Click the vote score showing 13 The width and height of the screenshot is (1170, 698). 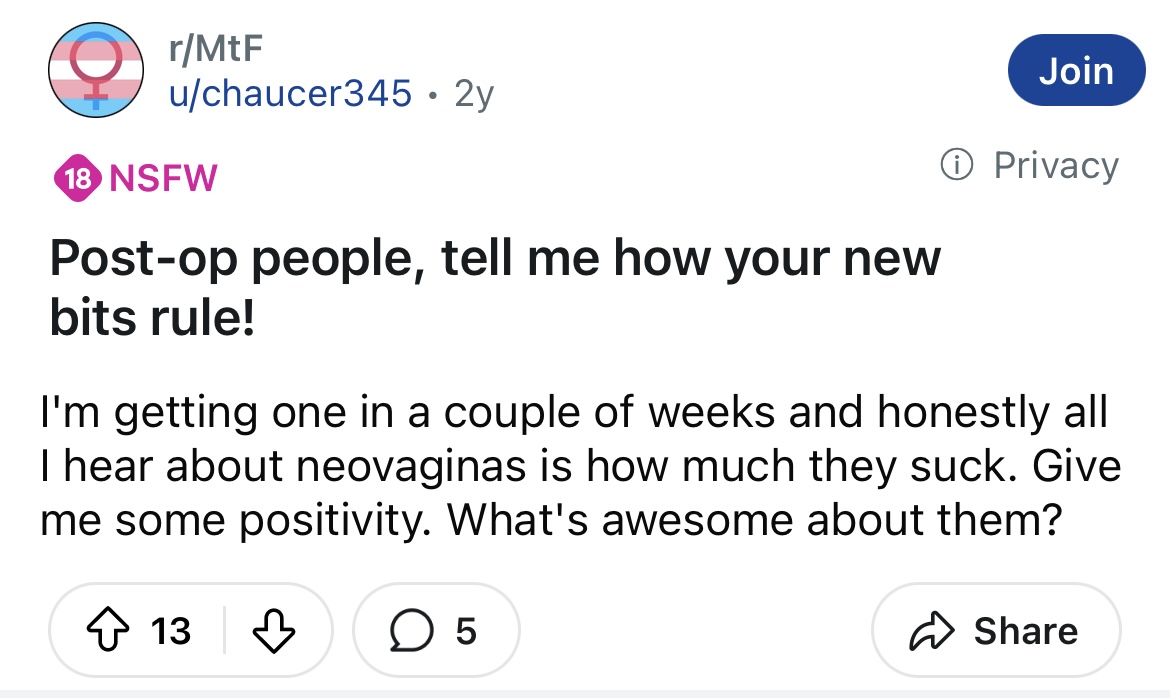coord(169,631)
